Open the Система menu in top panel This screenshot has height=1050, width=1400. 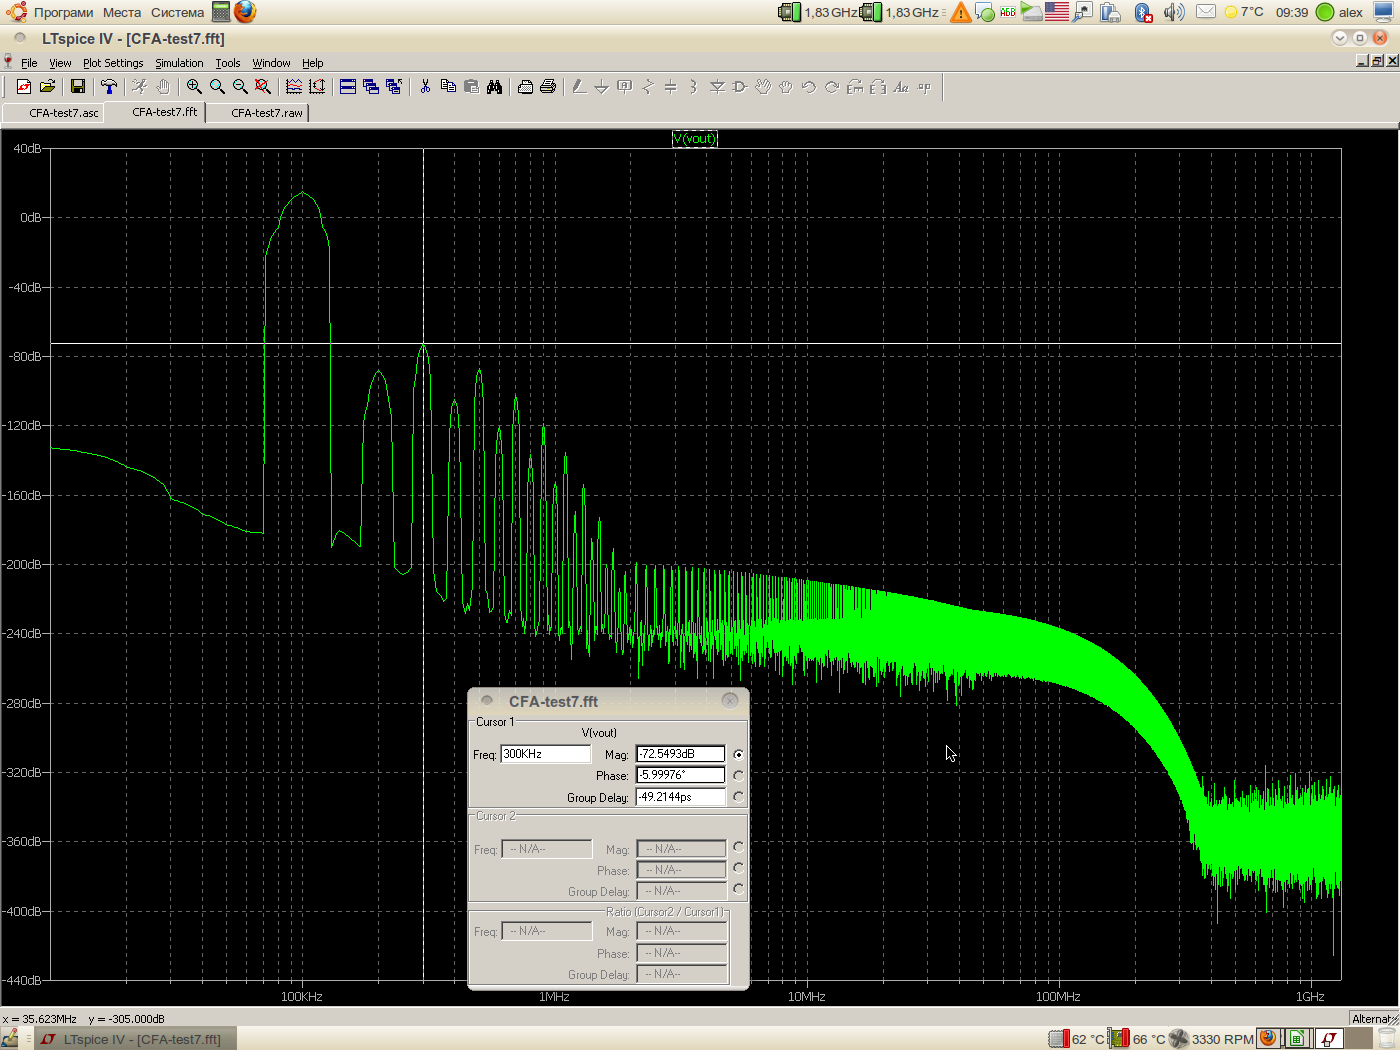(177, 12)
